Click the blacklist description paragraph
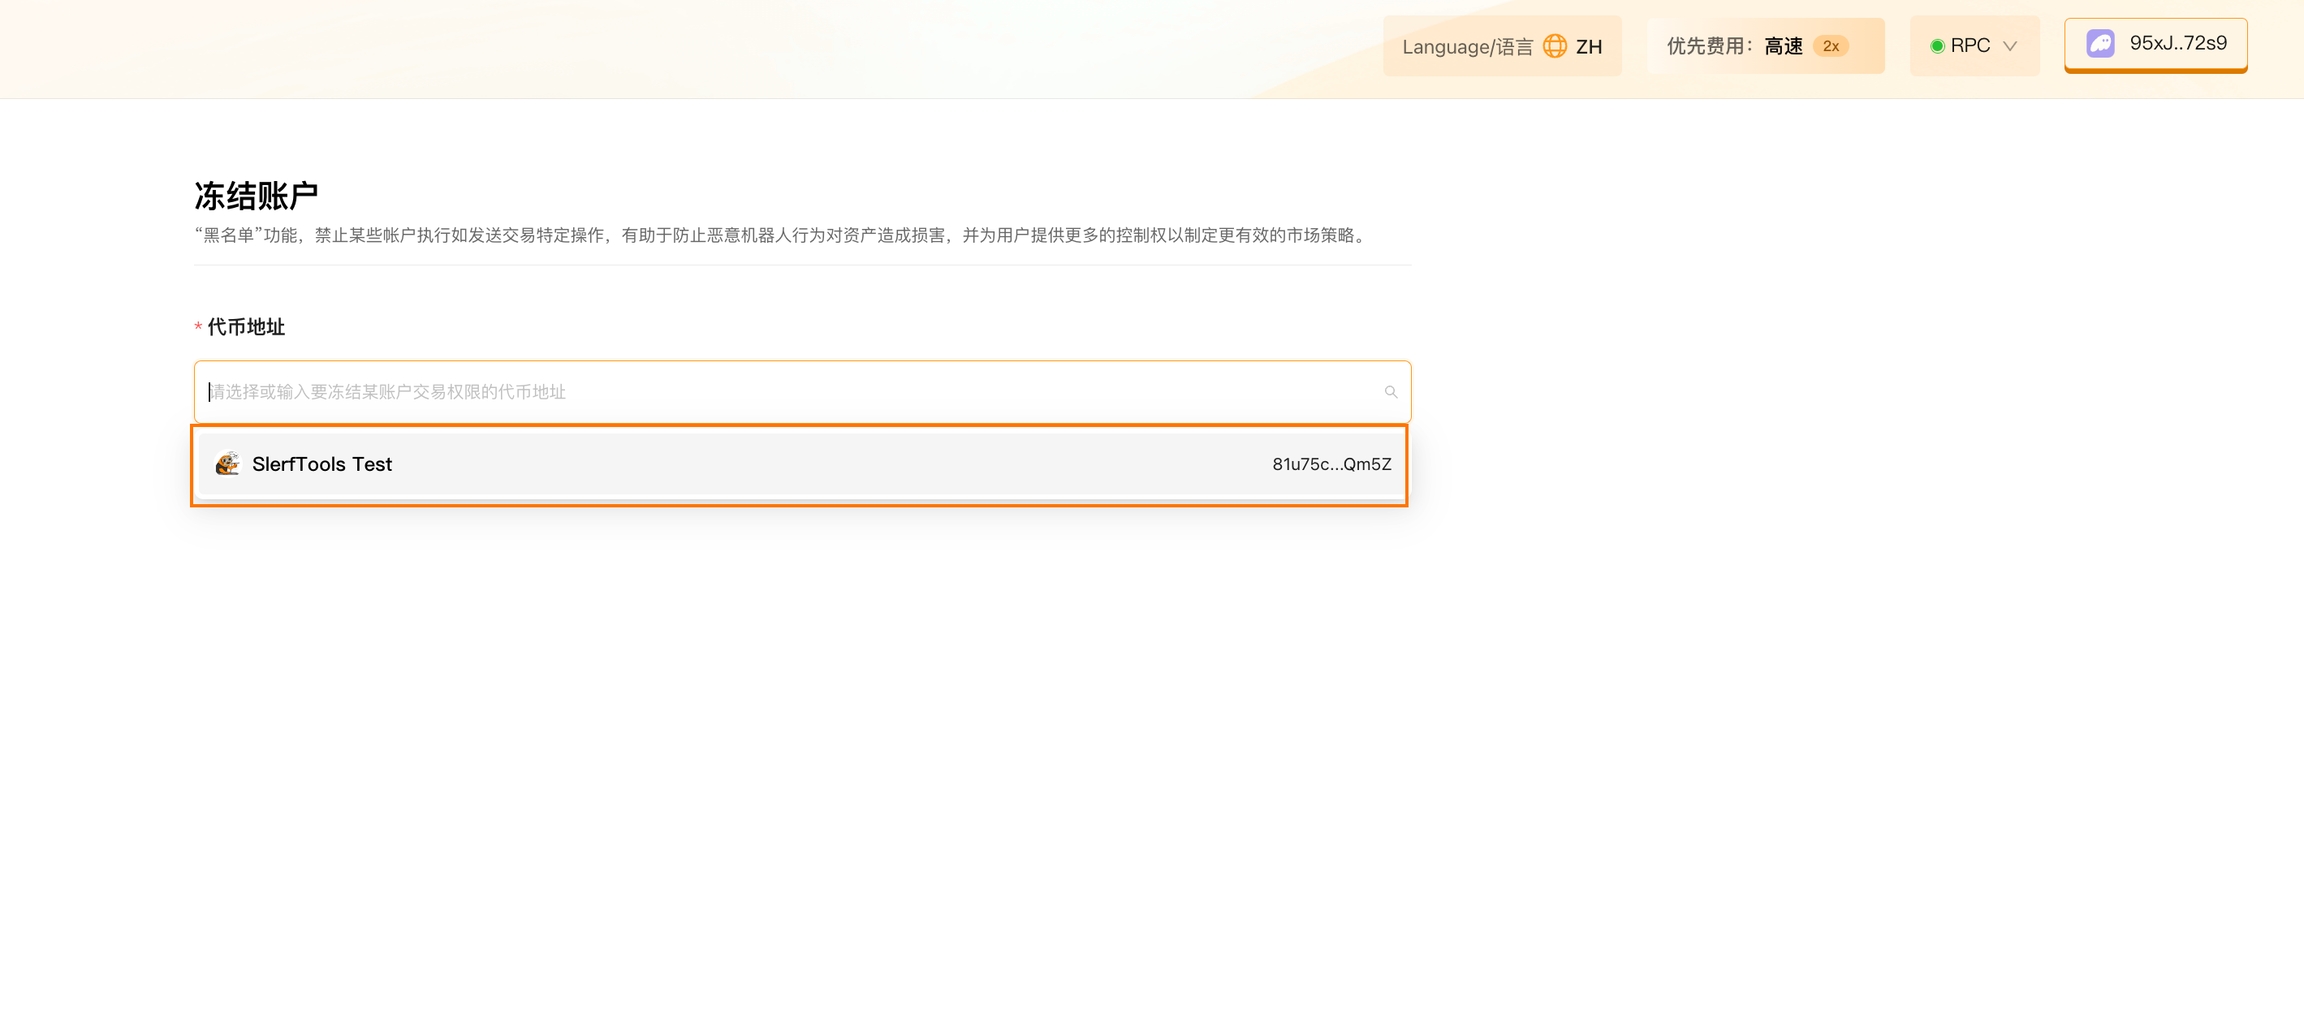The width and height of the screenshot is (2304, 1018). tap(780, 235)
